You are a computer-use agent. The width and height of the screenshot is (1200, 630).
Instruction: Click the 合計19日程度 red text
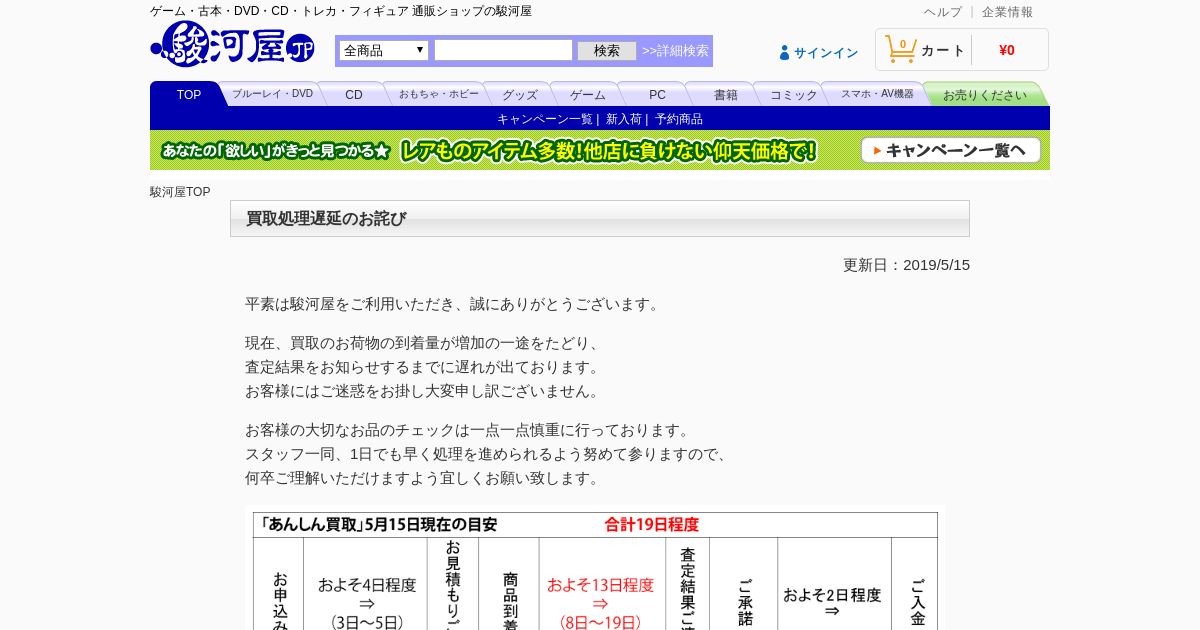click(651, 524)
